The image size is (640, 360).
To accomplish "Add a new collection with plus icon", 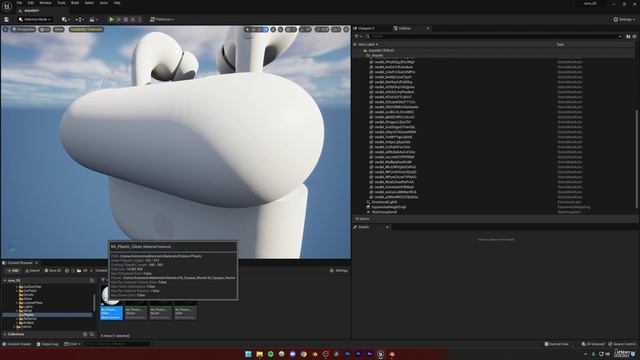I will coord(85,334).
